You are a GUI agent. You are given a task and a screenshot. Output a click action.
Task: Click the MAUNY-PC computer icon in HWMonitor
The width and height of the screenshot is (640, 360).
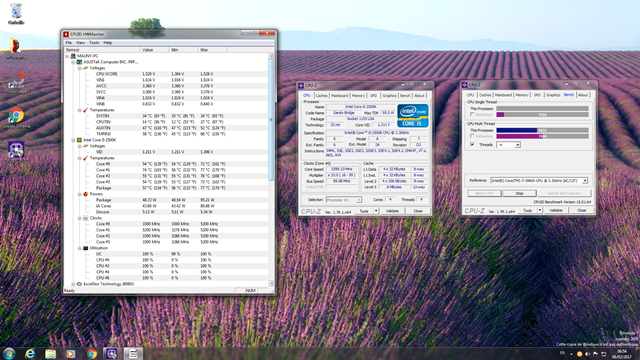point(73,56)
